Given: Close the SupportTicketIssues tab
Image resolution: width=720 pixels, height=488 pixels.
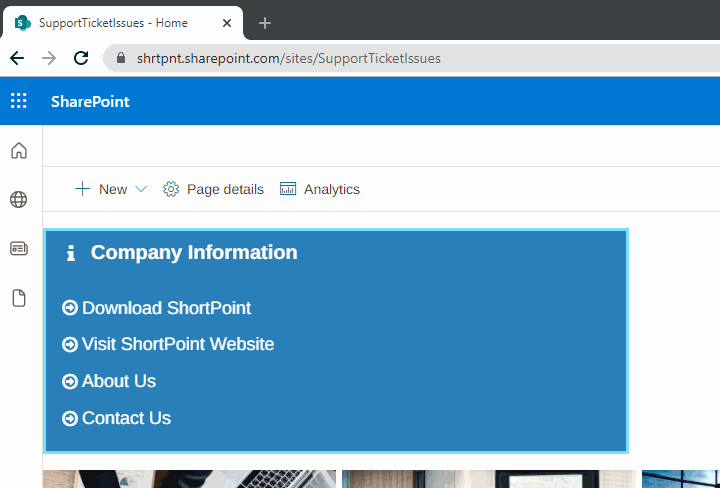Looking at the screenshot, I should click(x=227, y=23).
